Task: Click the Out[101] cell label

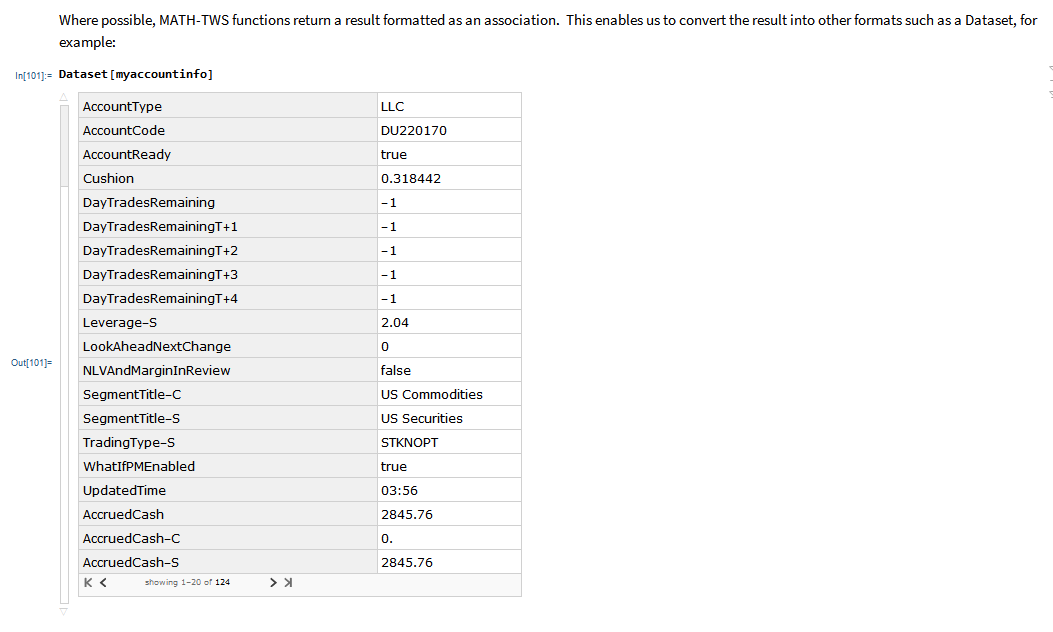Action: coord(31,363)
